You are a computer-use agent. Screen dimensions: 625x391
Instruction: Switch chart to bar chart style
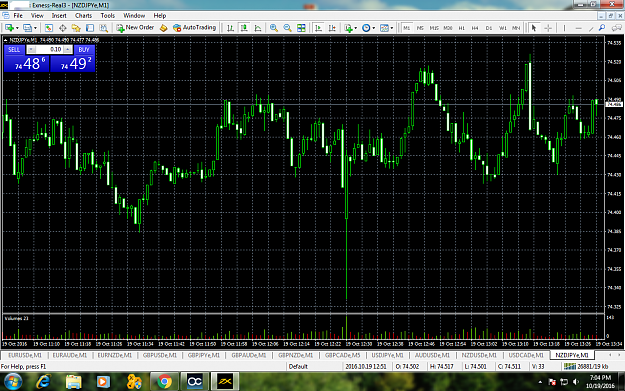pos(230,28)
